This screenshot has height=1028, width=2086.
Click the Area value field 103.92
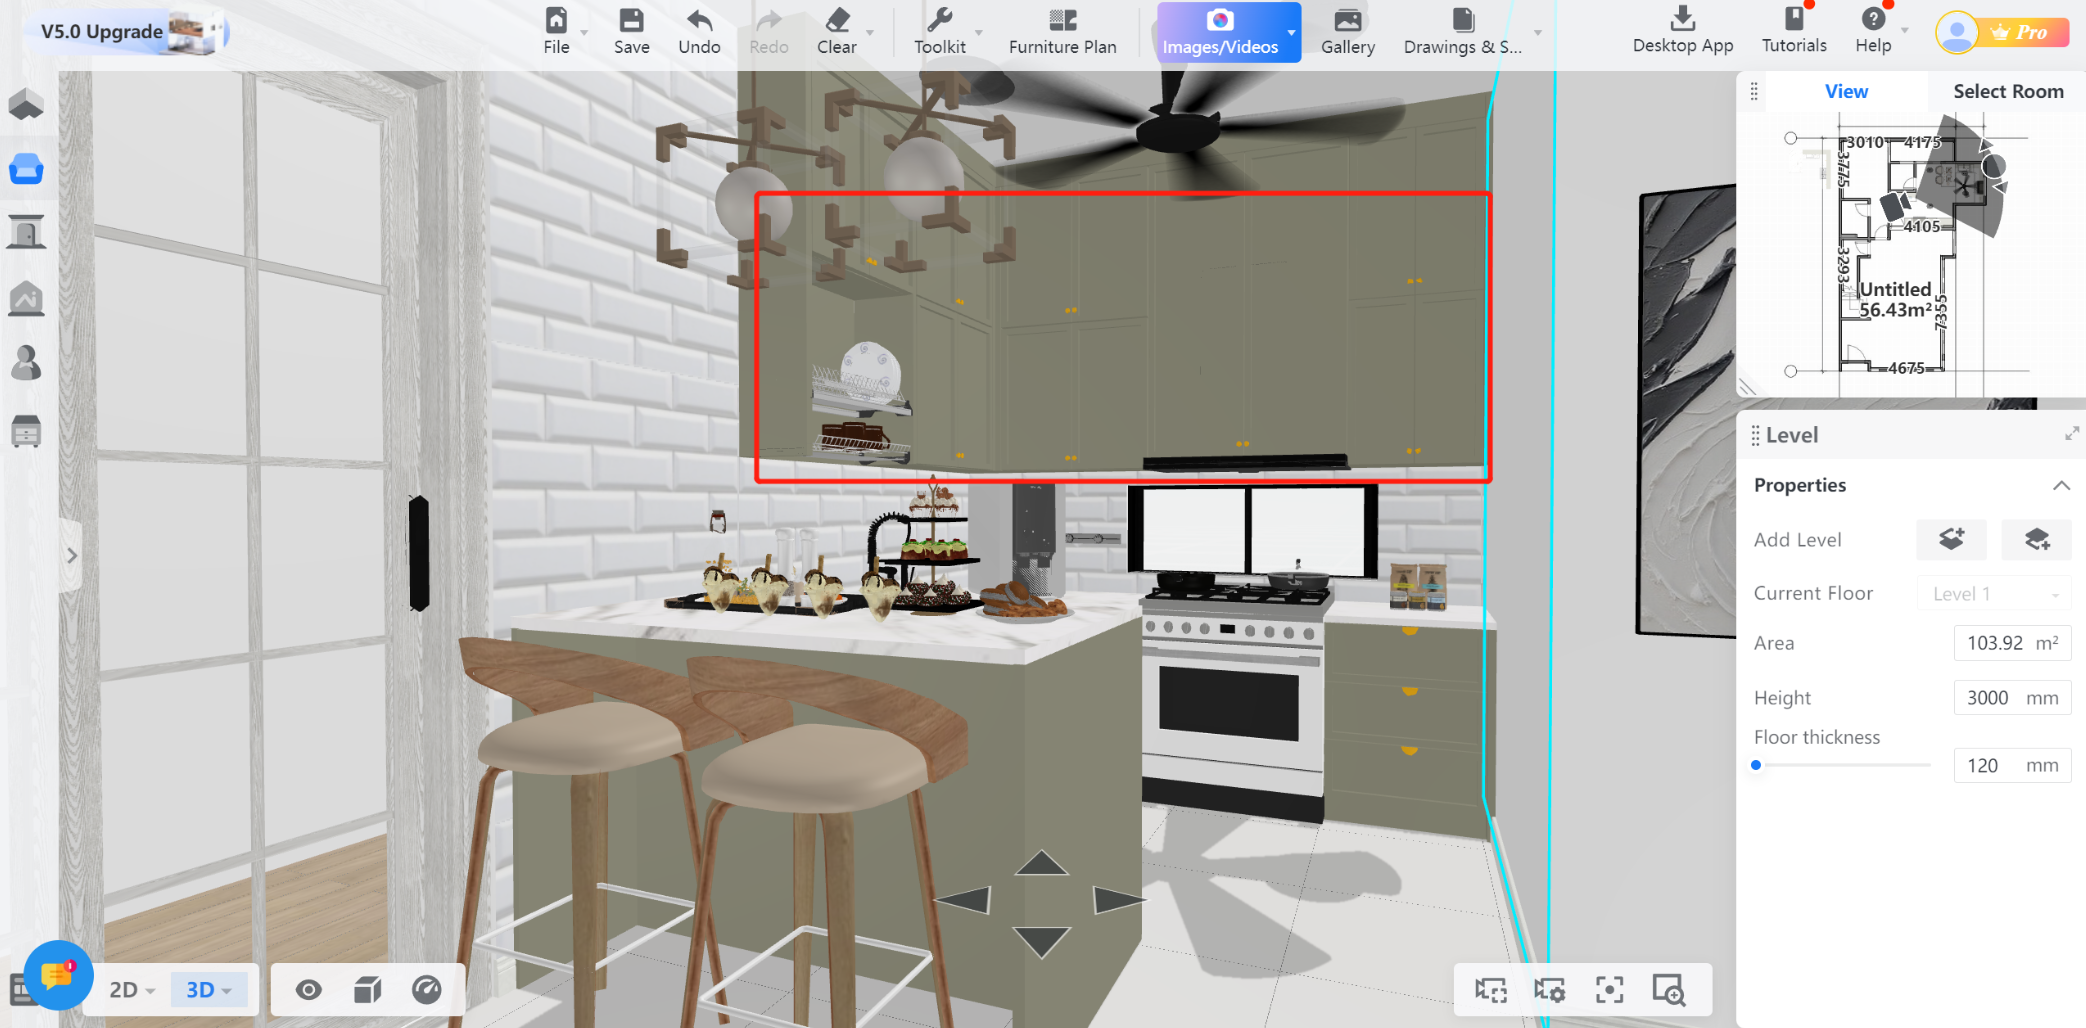[x=2011, y=643]
